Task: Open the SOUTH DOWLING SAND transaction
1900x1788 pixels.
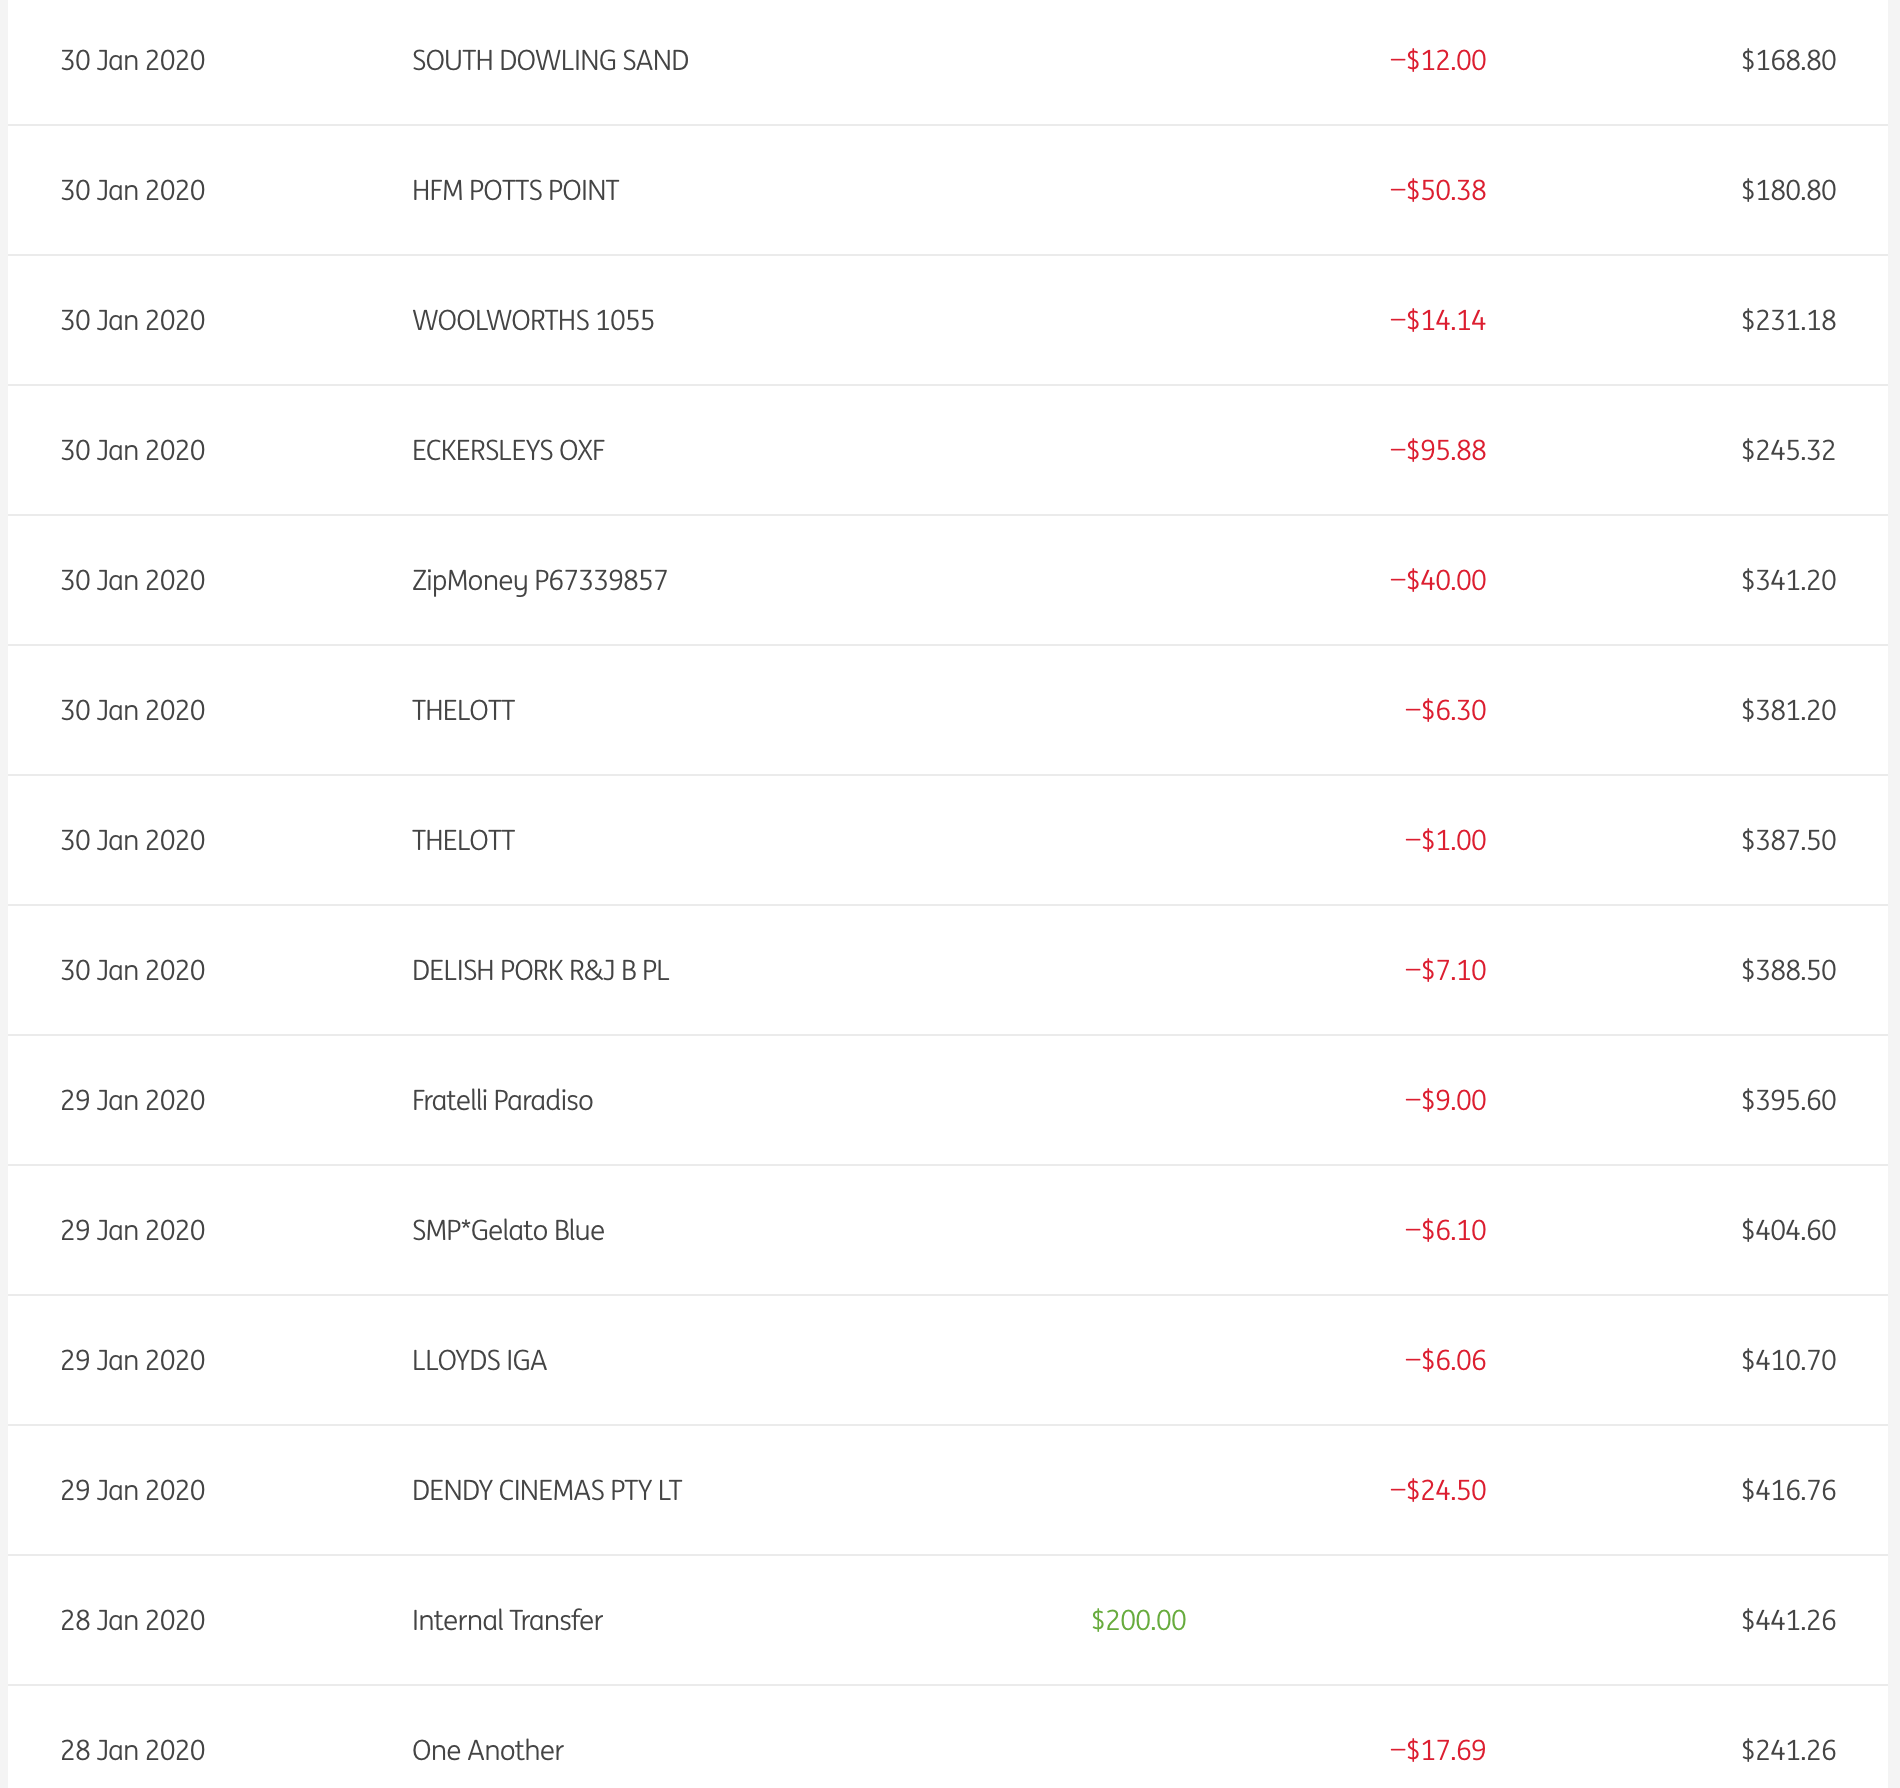Action: click(550, 60)
